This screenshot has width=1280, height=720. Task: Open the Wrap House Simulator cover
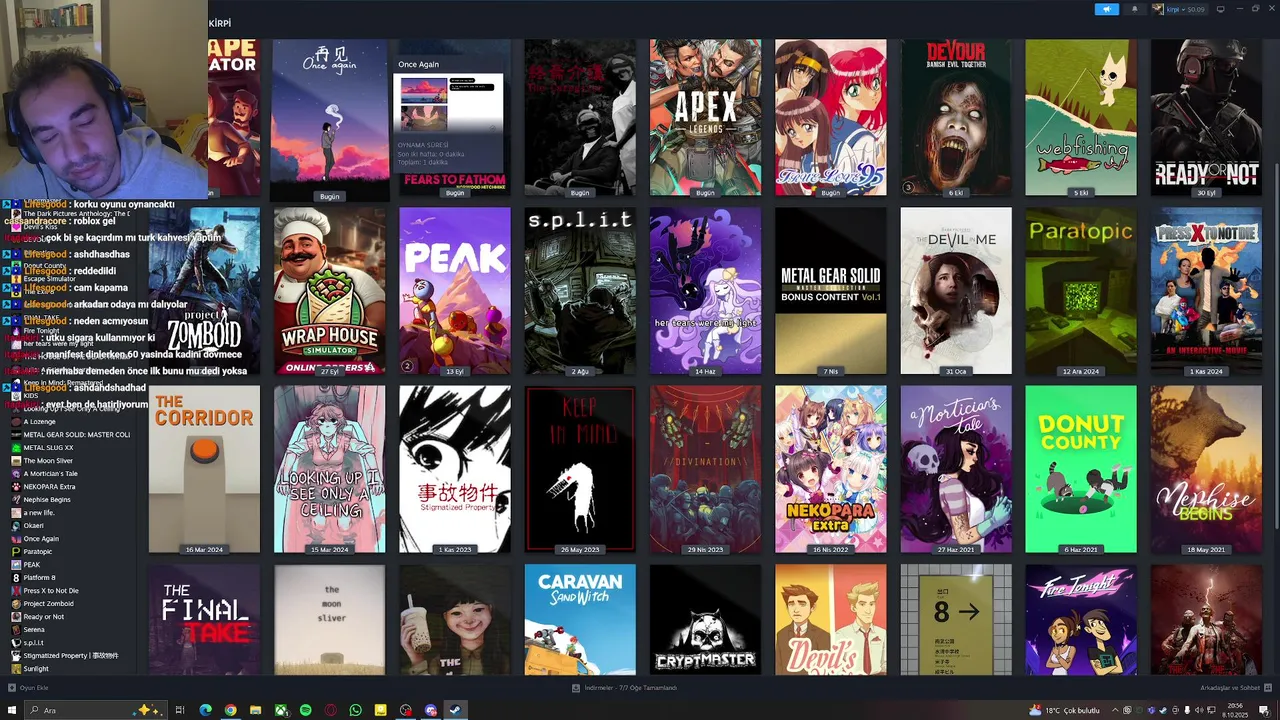coord(330,291)
